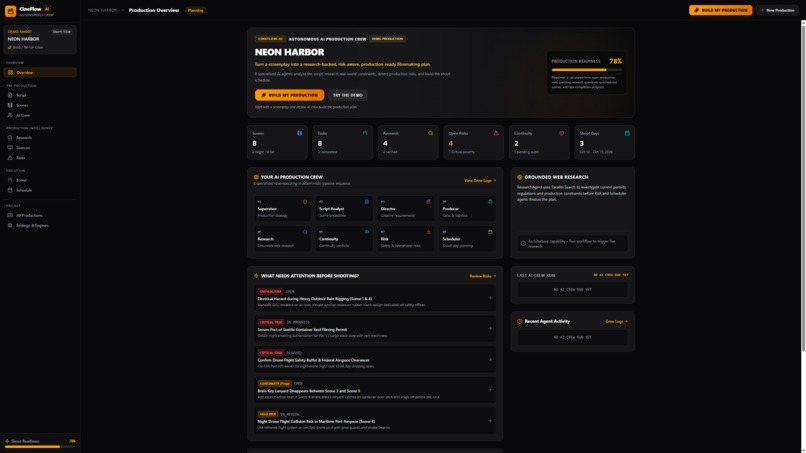806x453 pixels.
Task: Click the Continuity stat card icon
Action: 561,133
